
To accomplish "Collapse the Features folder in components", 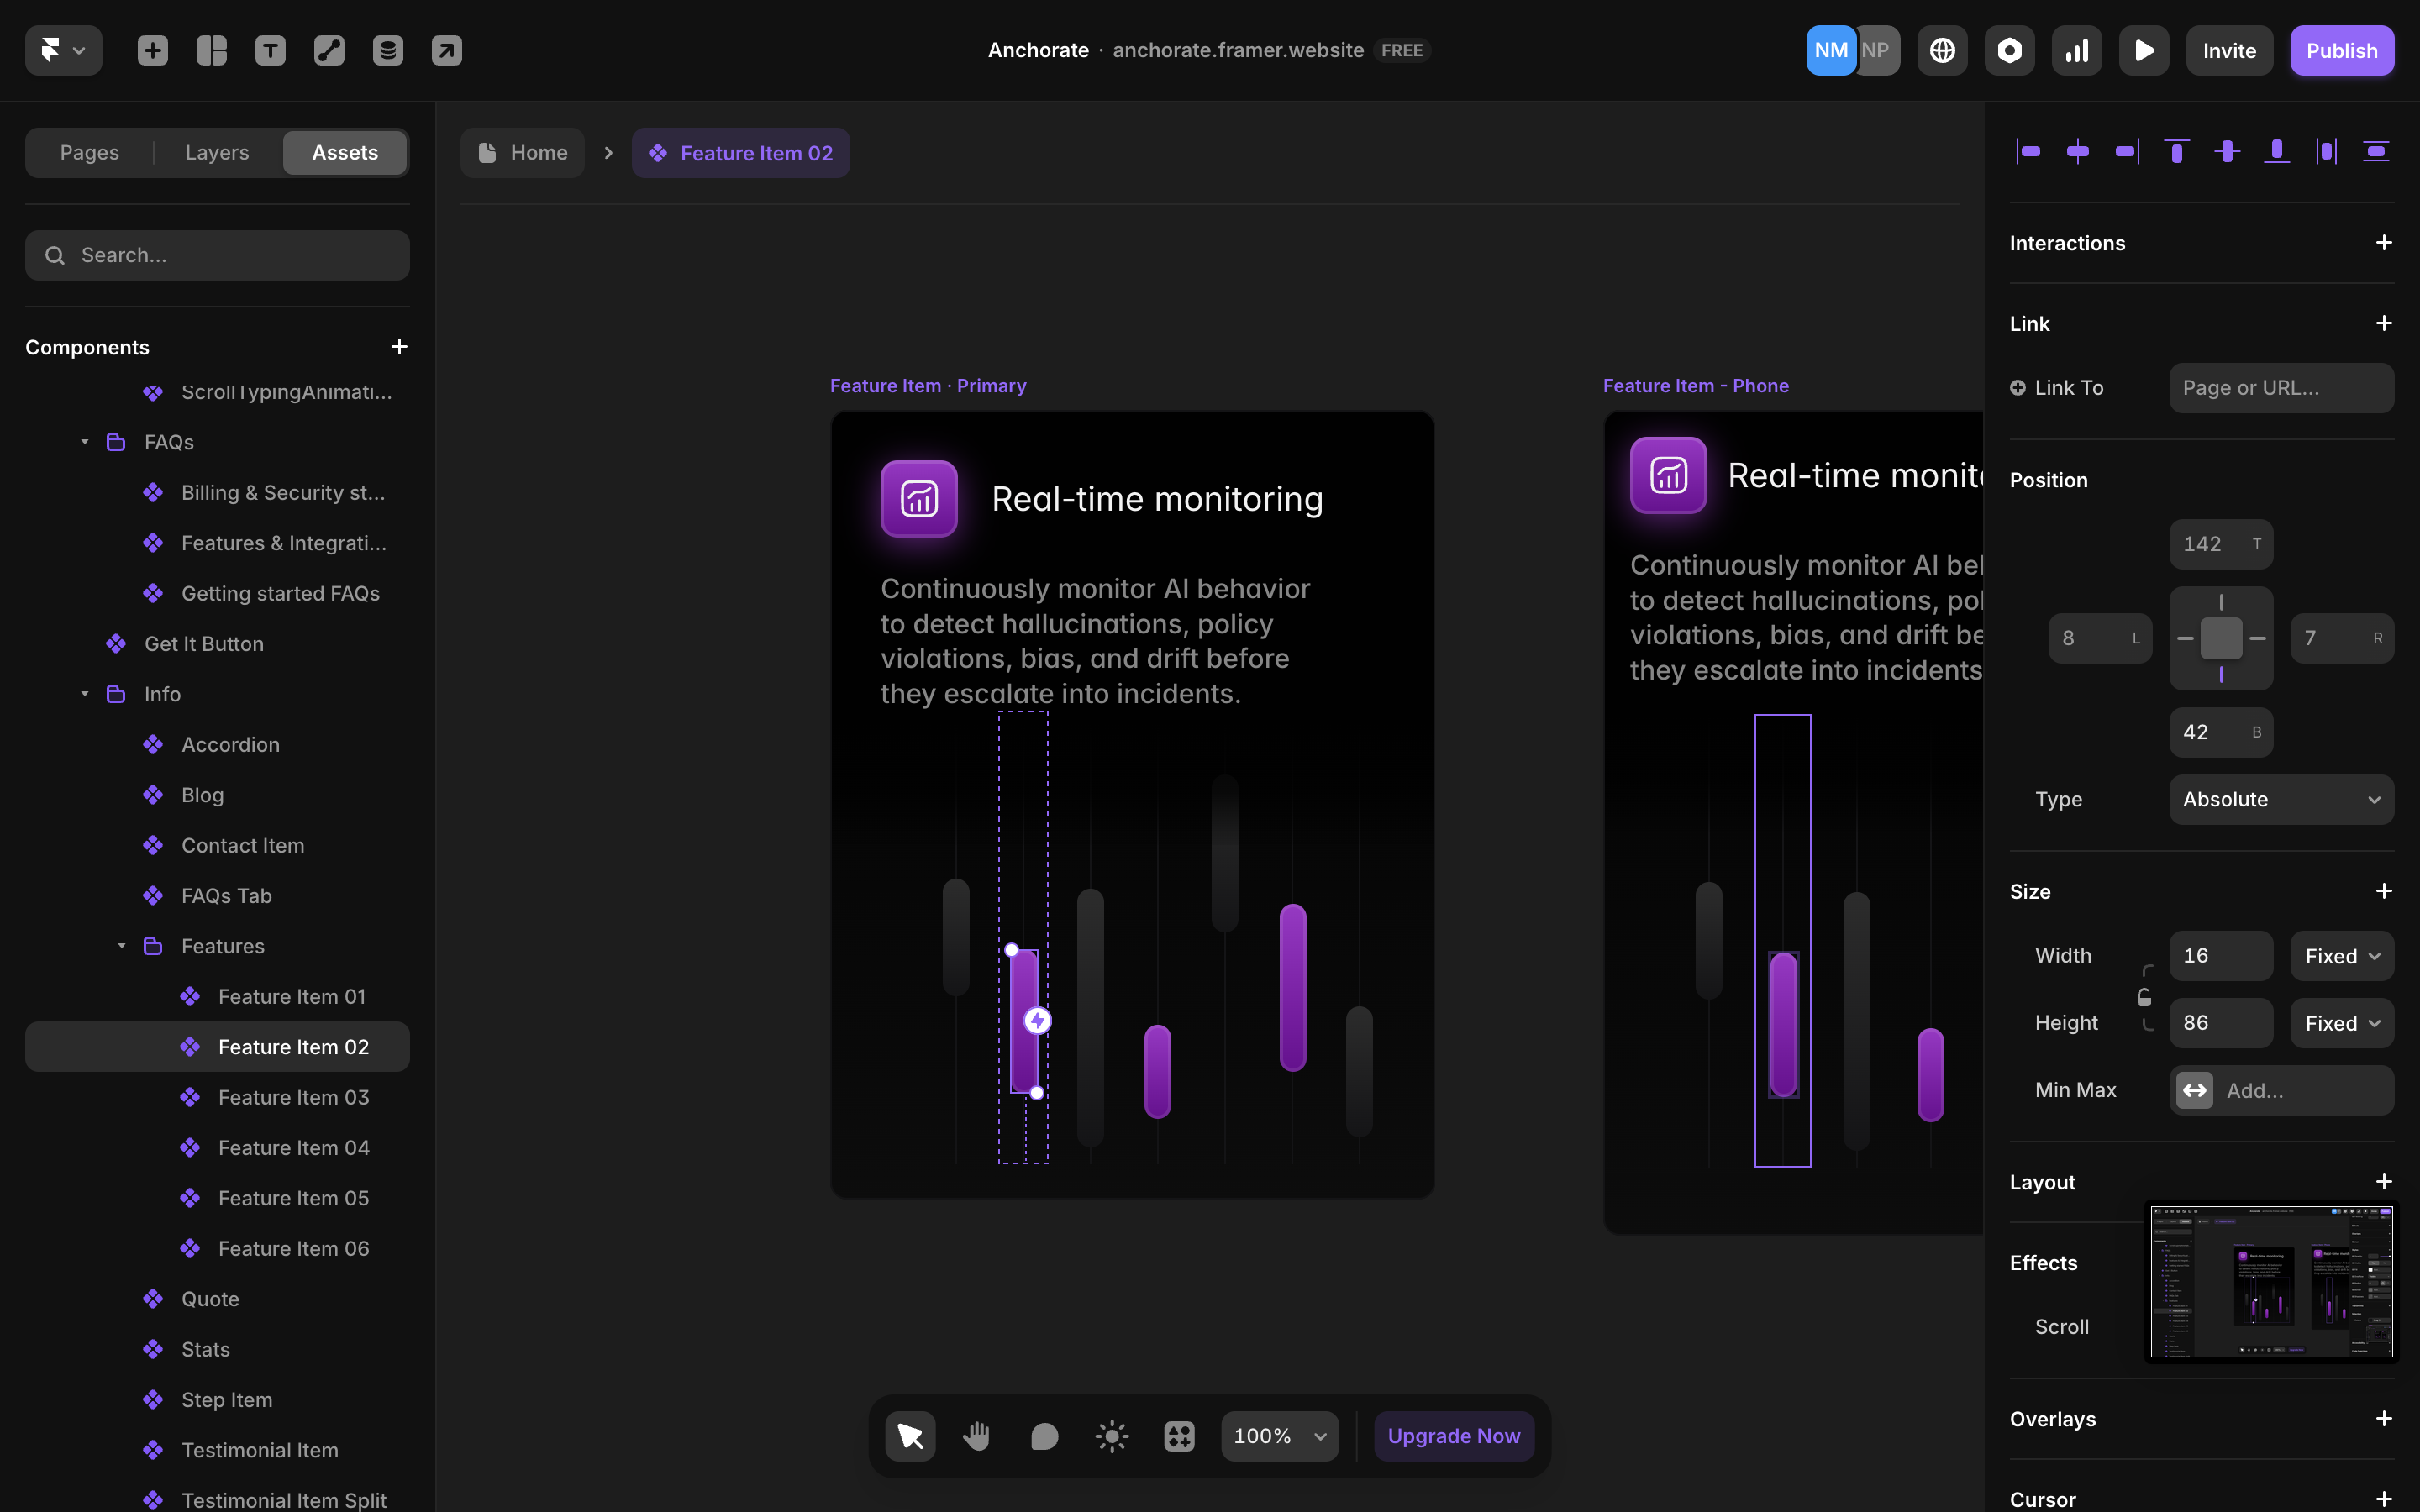I will (x=121, y=946).
